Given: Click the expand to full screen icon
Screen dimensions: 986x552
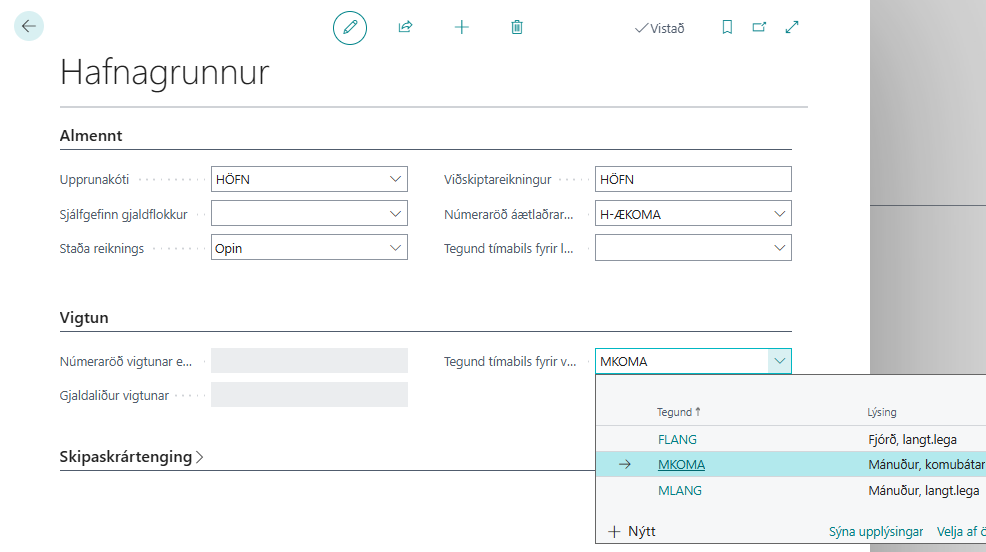Looking at the screenshot, I should (x=792, y=28).
